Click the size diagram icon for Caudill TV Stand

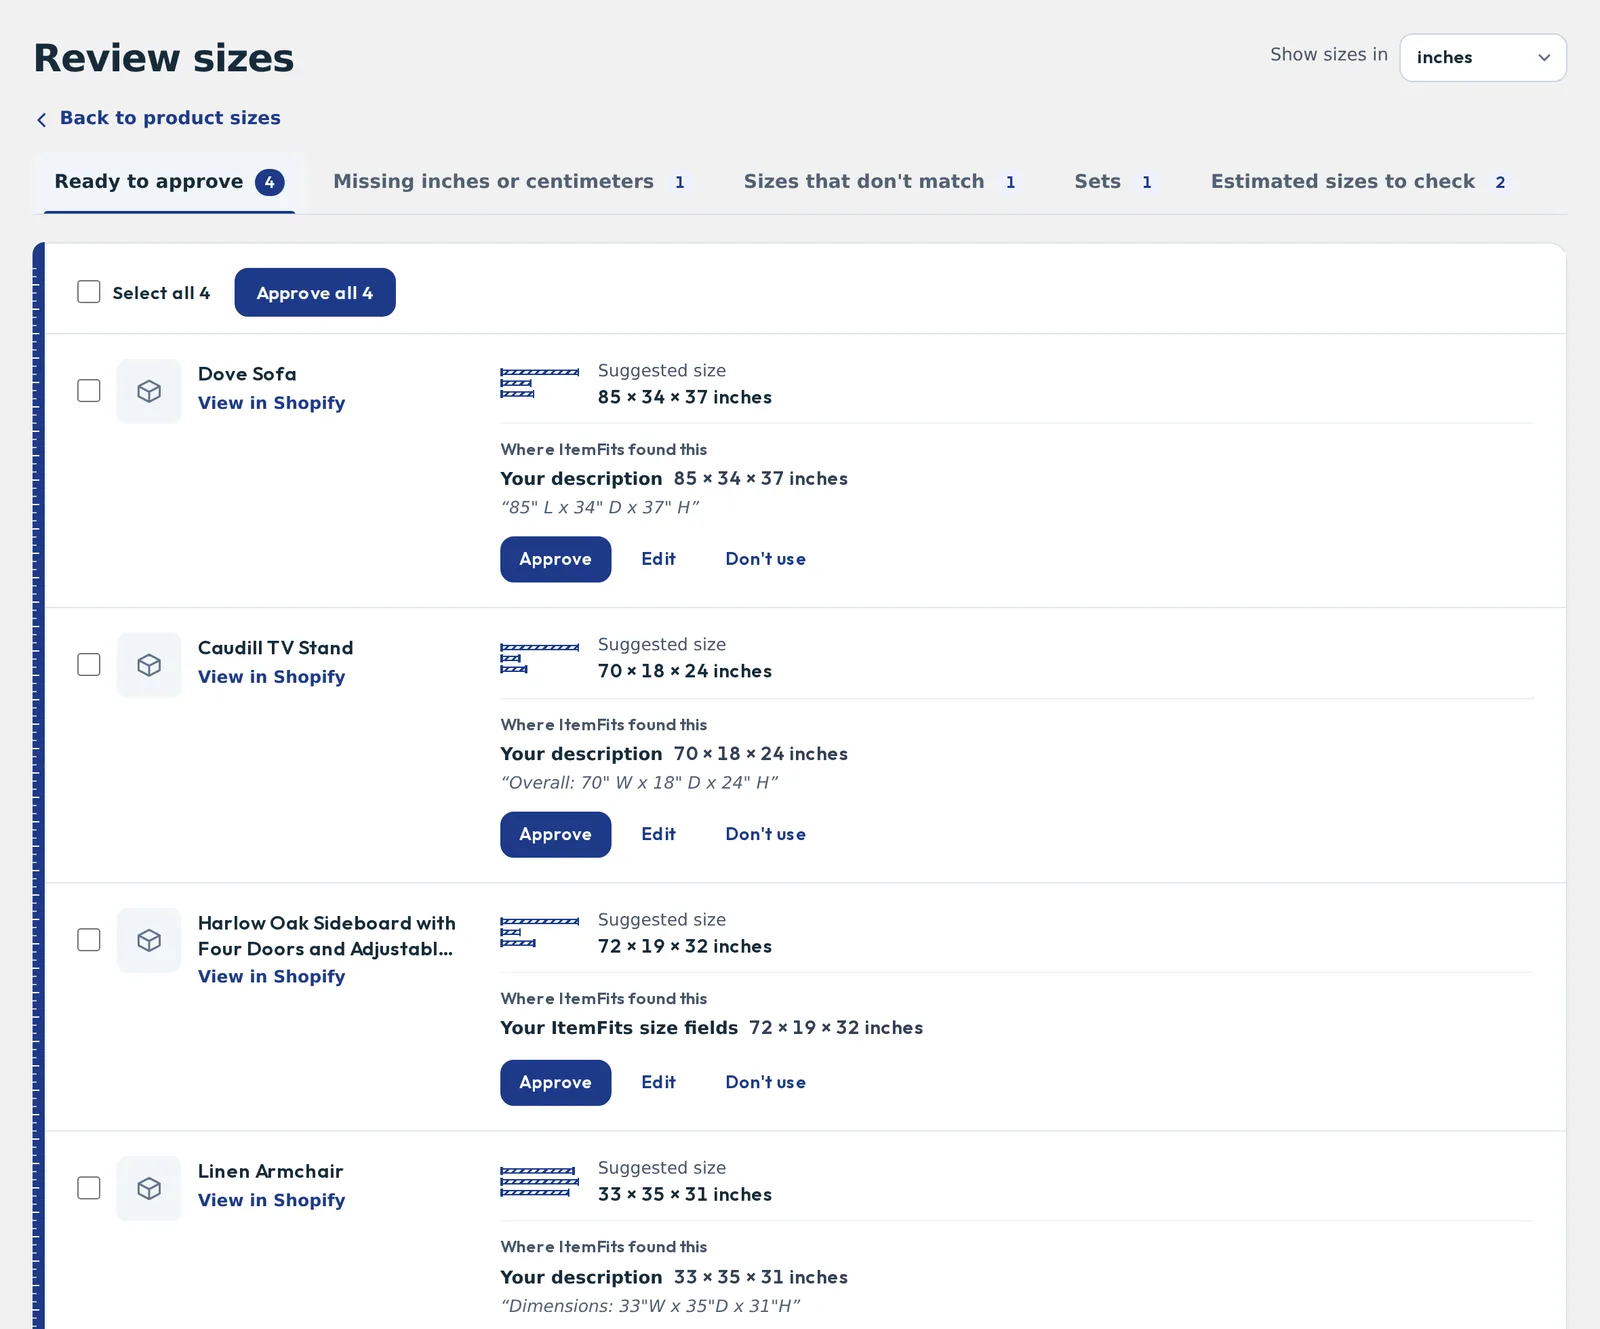pyautogui.click(x=539, y=658)
